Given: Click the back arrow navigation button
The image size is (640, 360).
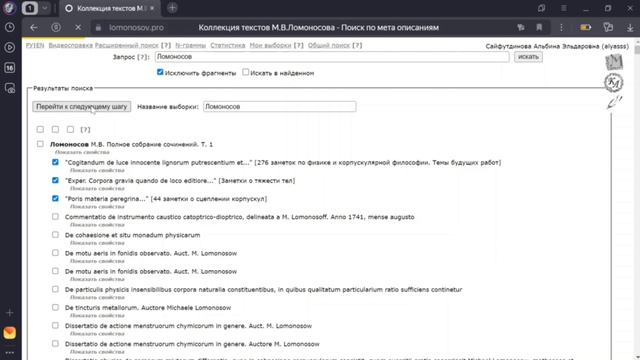Looking at the screenshot, I should pyautogui.click(x=34, y=27).
